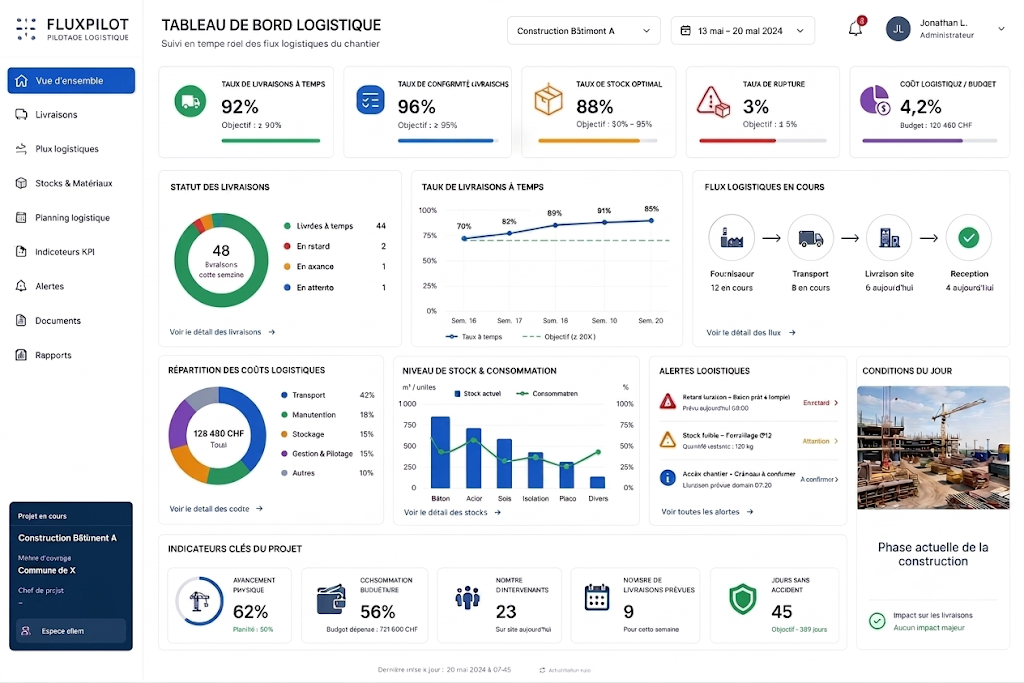Viewport: 1024px width, 683px height.
Task: Click the Commune de X text
Action: click(46, 570)
